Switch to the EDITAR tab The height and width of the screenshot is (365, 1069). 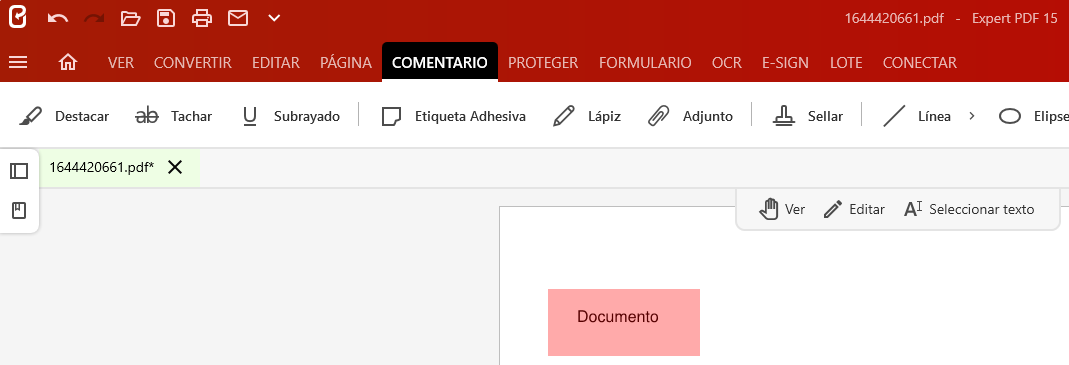click(276, 63)
